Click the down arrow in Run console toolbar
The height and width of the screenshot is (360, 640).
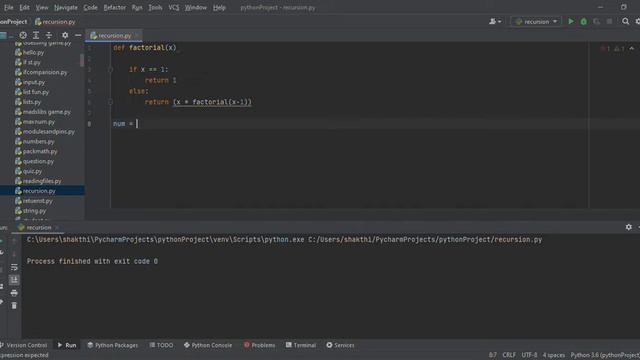coord(14,254)
